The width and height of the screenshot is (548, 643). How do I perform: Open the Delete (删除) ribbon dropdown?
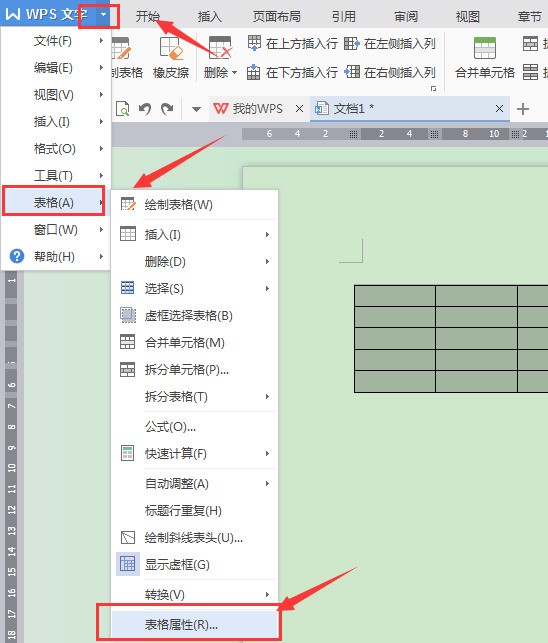click(x=221, y=57)
